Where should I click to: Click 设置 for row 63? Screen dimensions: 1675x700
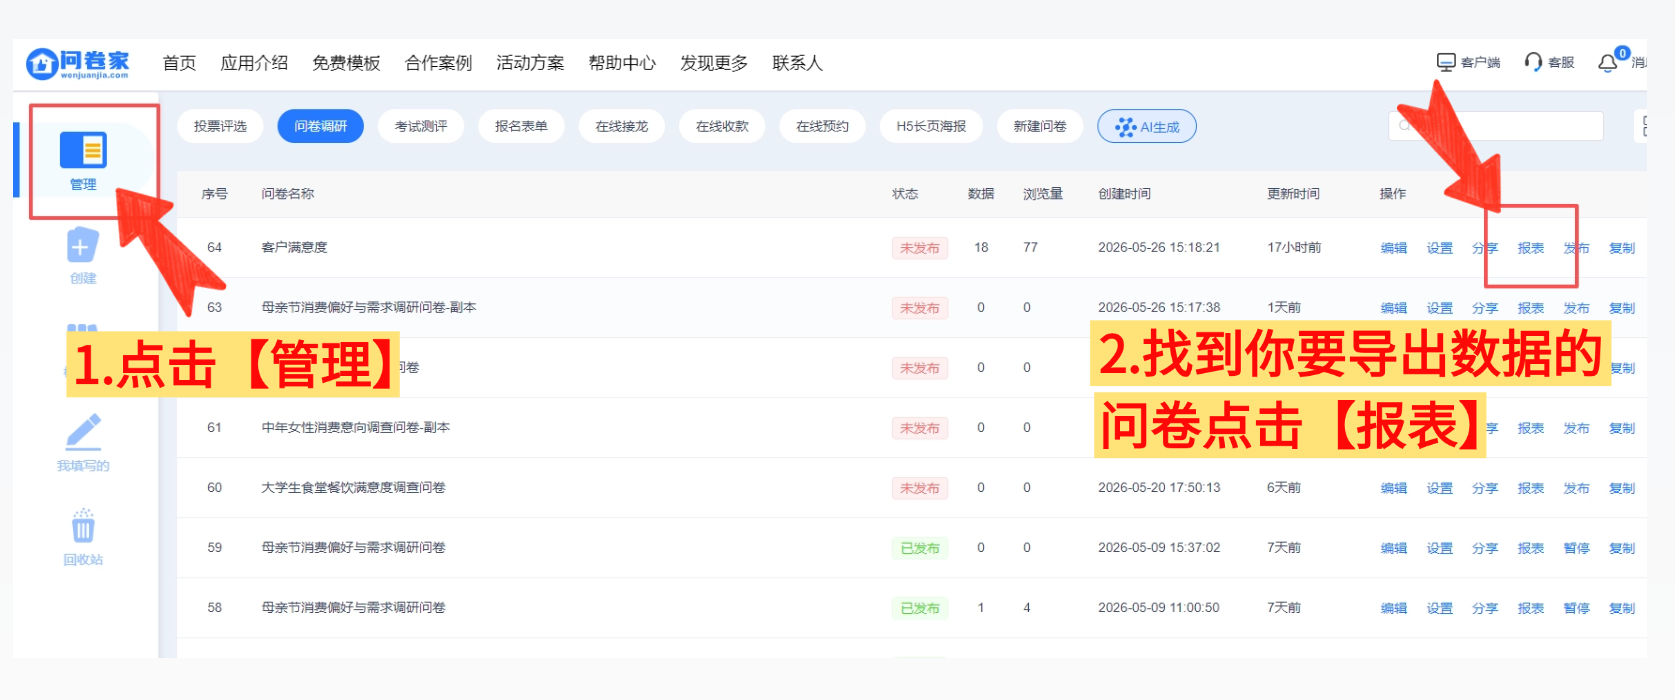click(x=1440, y=308)
